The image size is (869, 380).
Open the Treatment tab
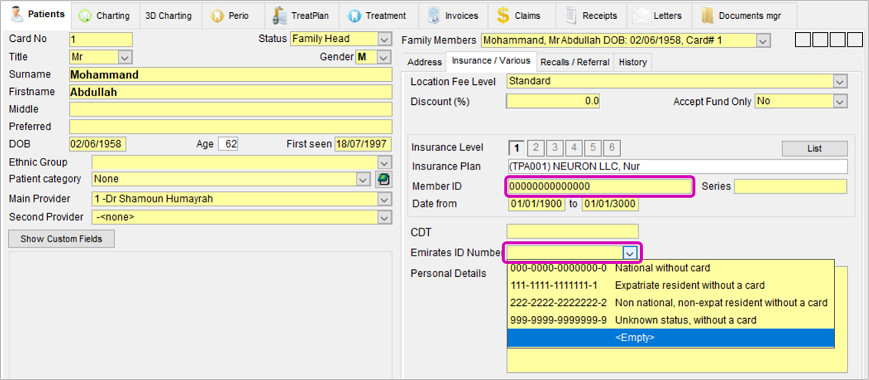coord(378,16)
